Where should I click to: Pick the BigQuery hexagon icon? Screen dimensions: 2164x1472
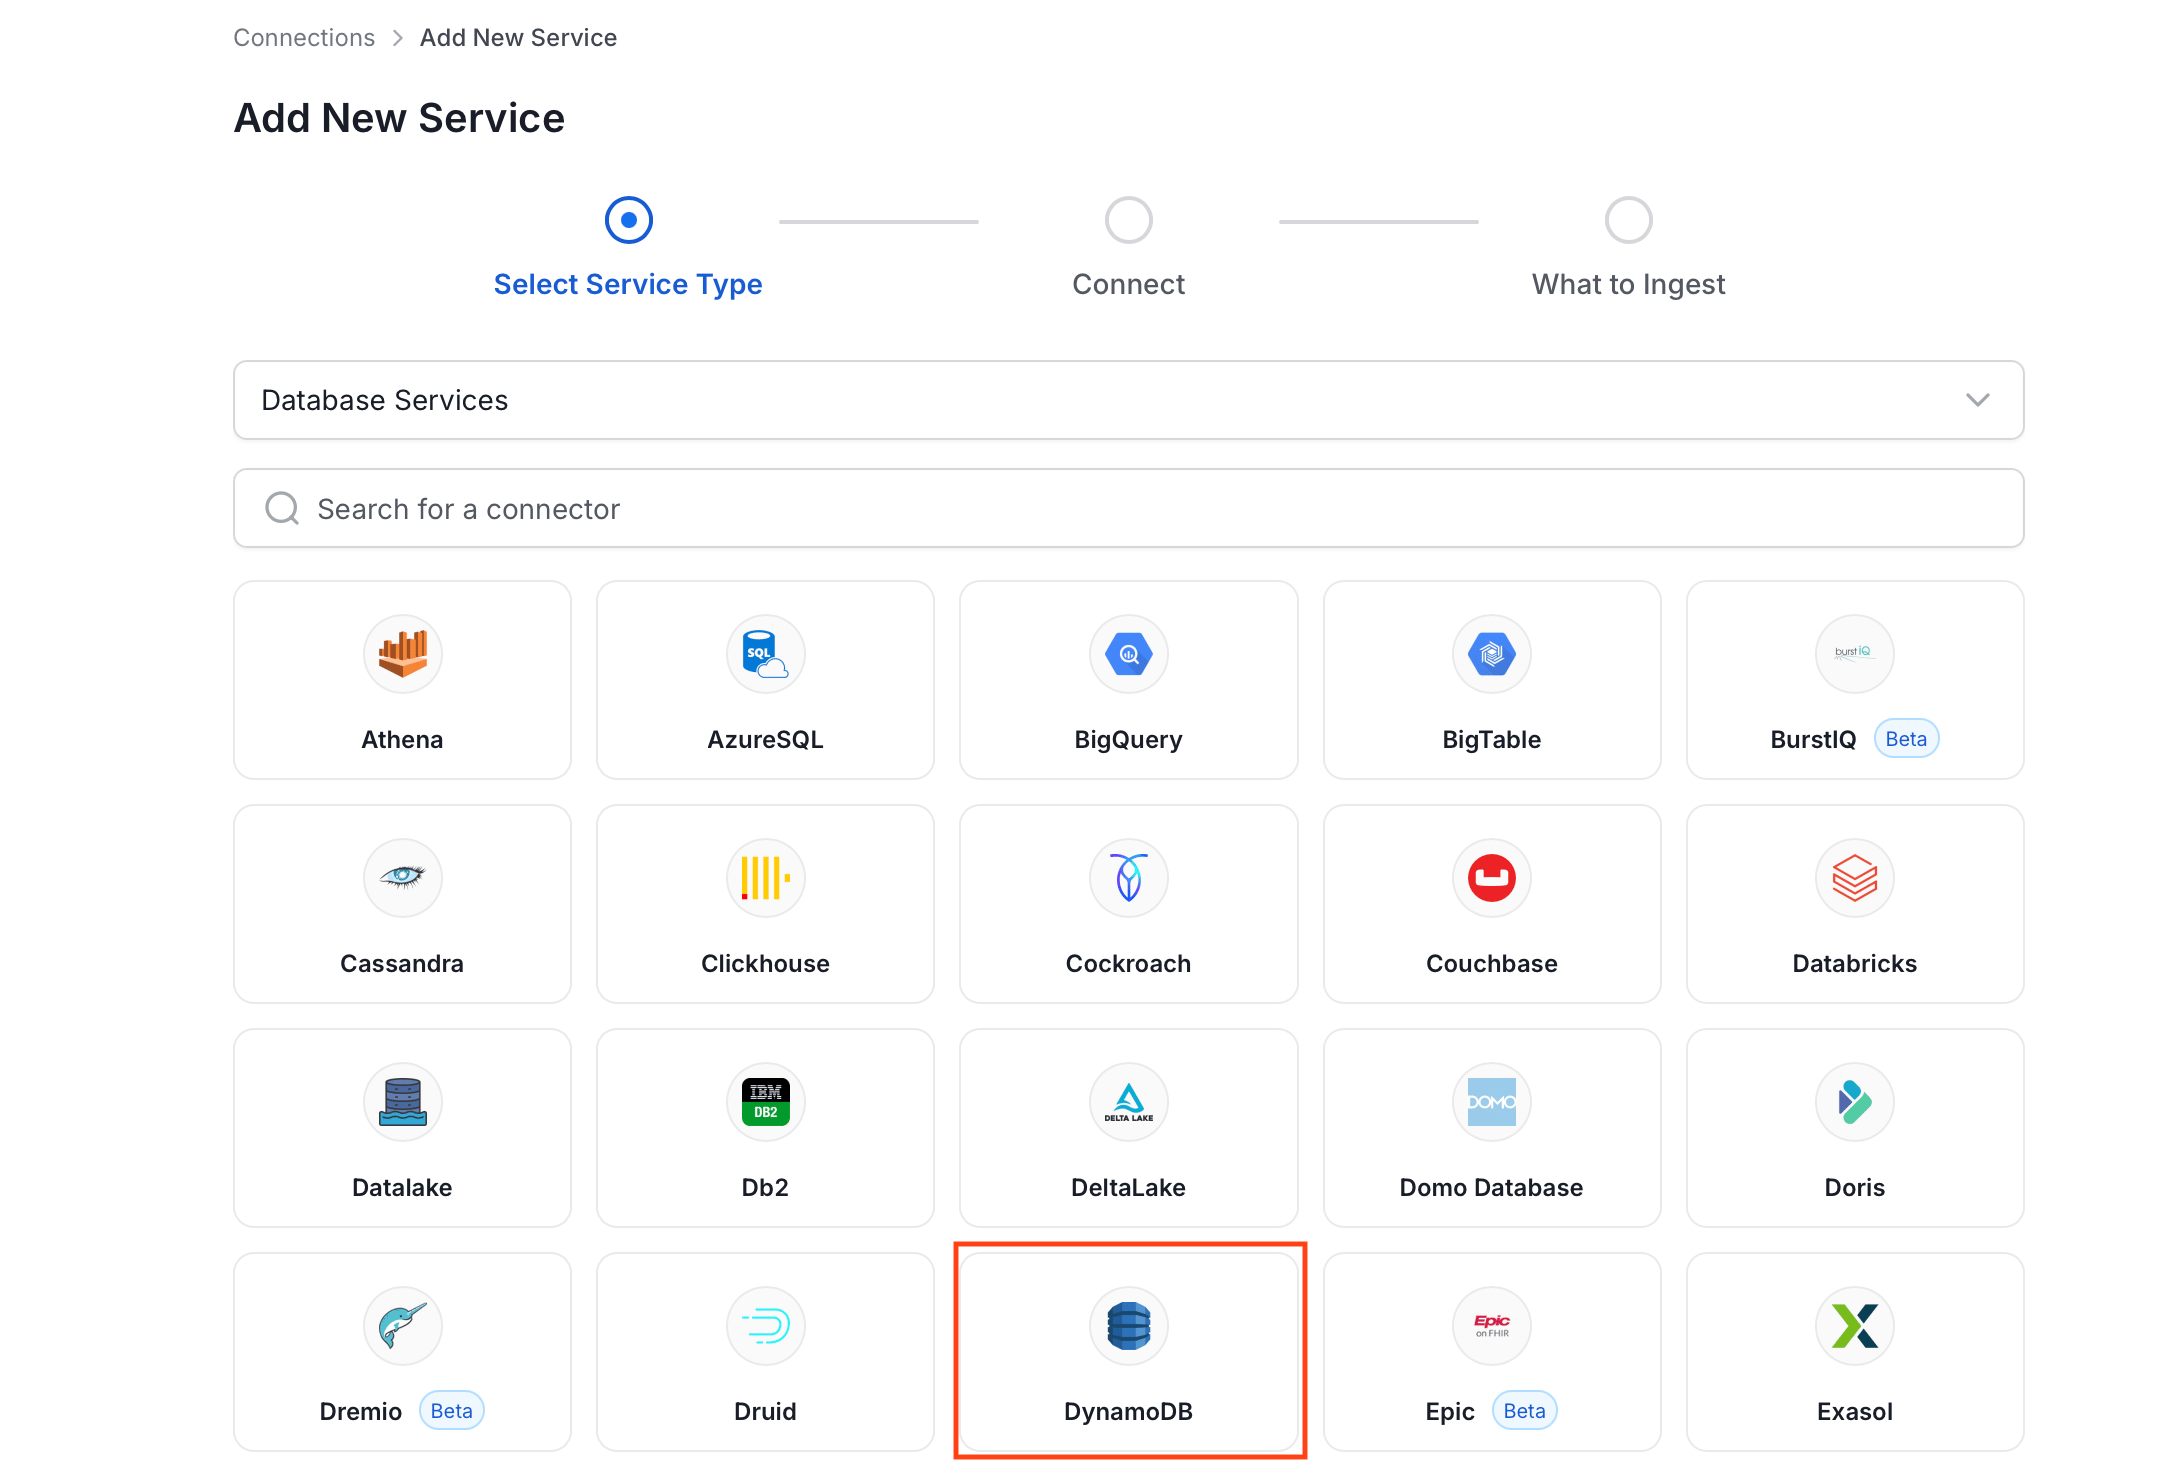point(1129,654)
